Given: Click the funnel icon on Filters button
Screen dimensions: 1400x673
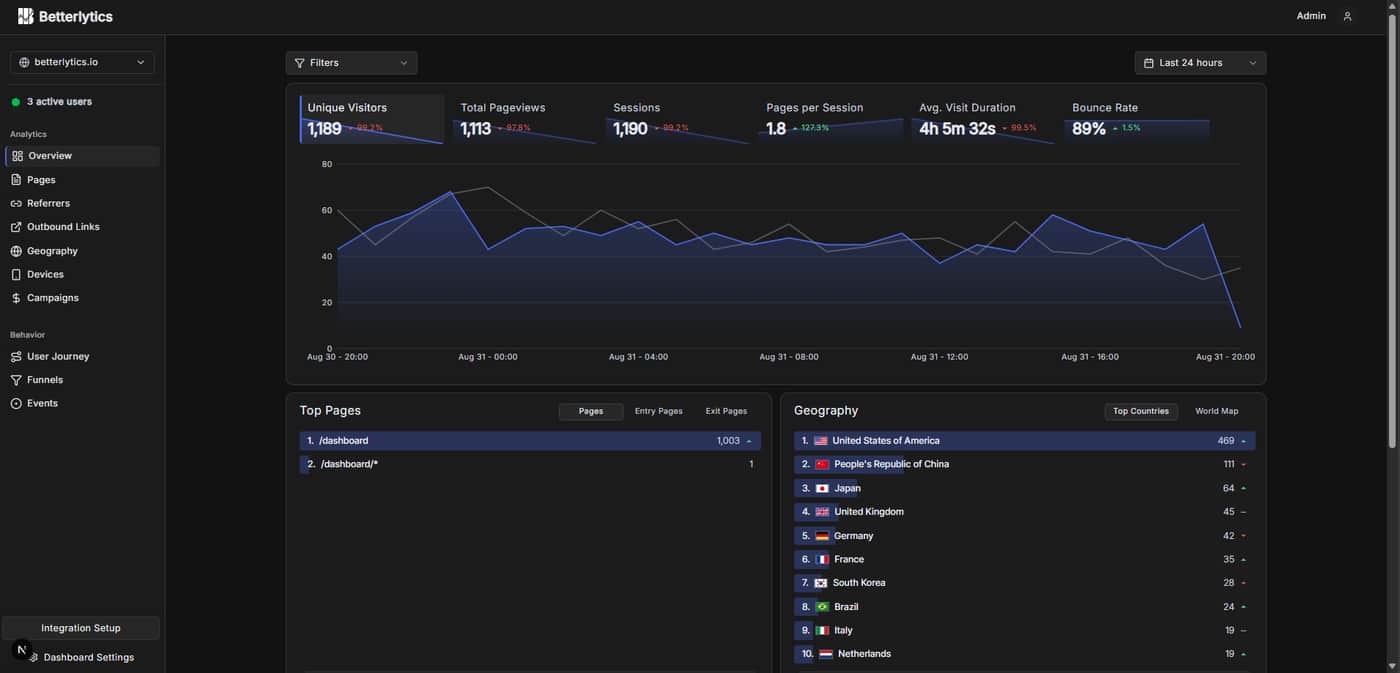Looking at the screenshot, I should click(x=300, y=63).
